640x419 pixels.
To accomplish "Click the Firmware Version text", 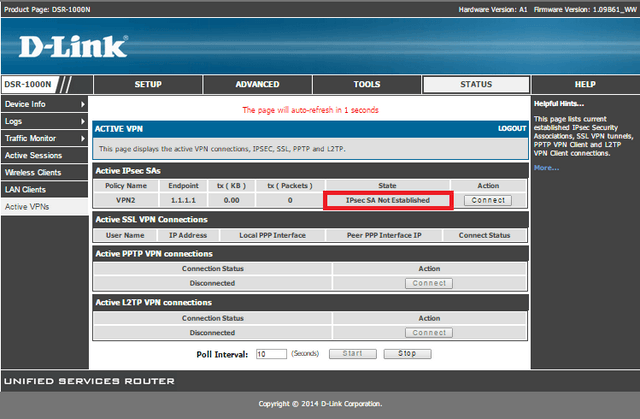I will (585, 9).
